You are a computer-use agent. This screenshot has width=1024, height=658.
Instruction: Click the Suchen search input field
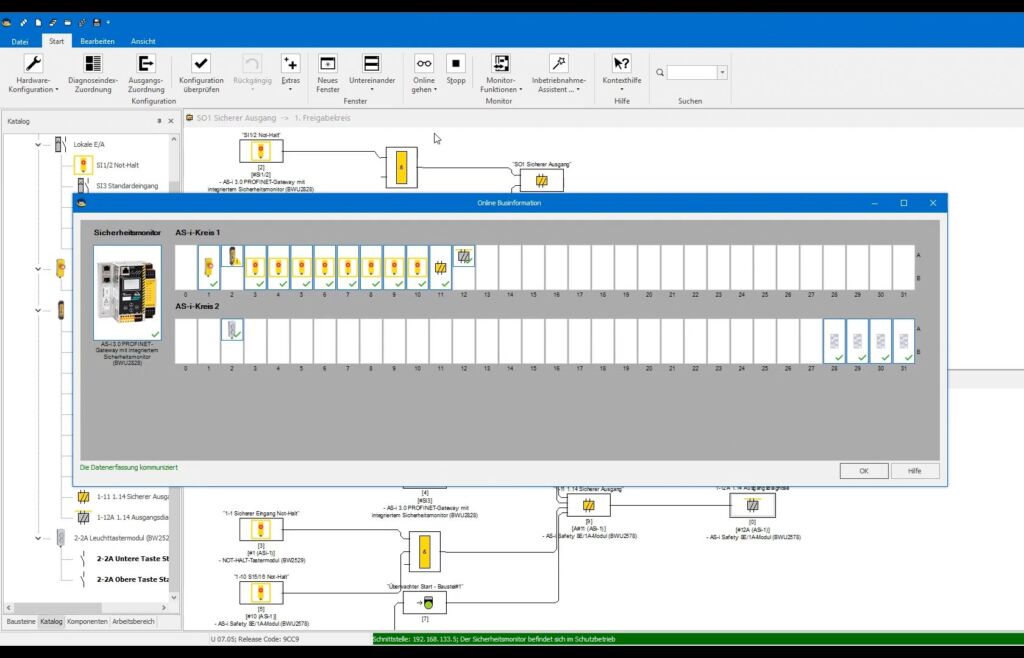coord(692,73)
